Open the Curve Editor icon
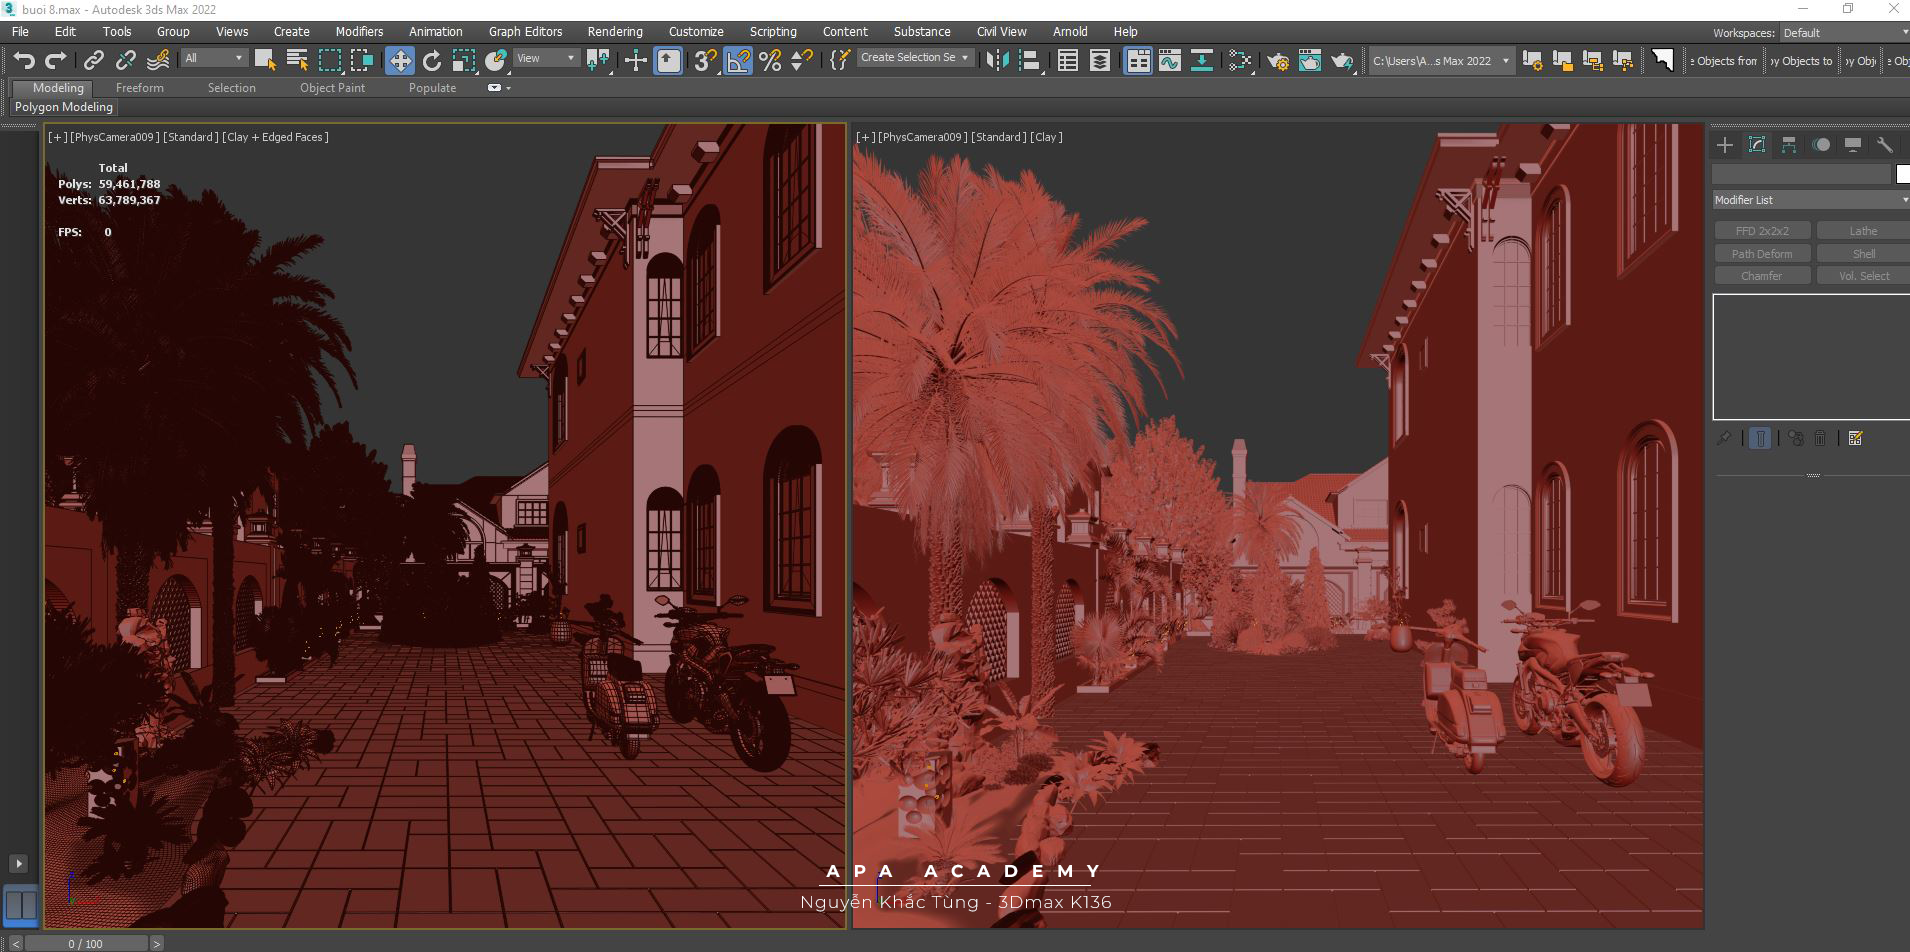Screen dimensions: 1910x952 pos(1169,61)
